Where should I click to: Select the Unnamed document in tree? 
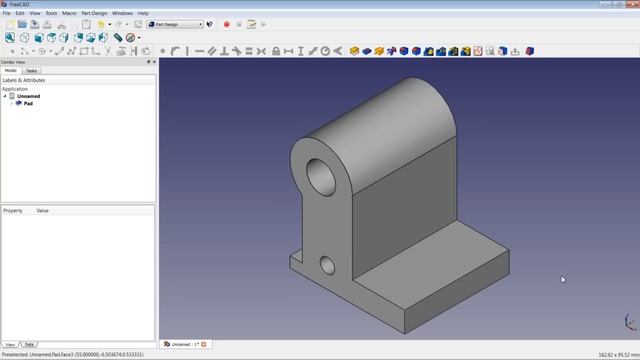28,96
